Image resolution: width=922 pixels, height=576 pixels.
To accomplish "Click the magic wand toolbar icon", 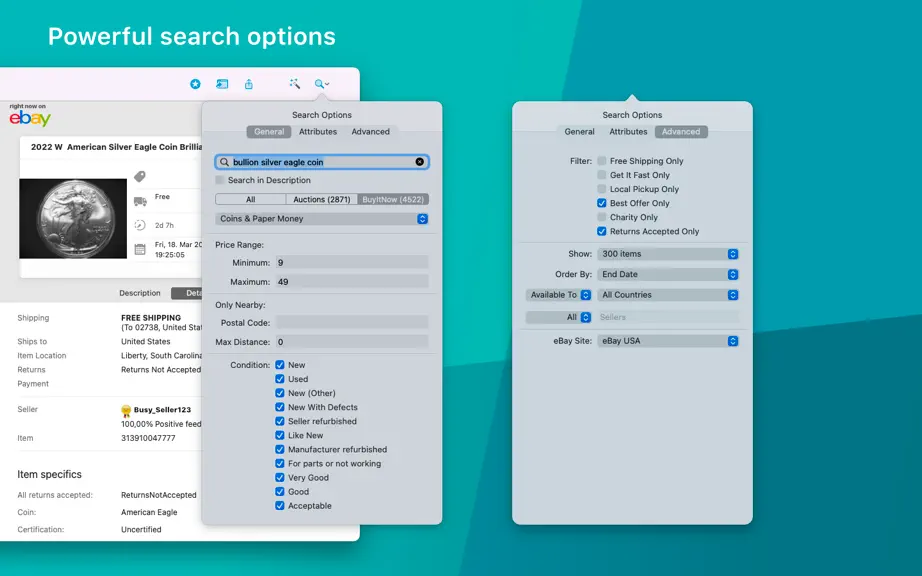I will coord(295,83).
